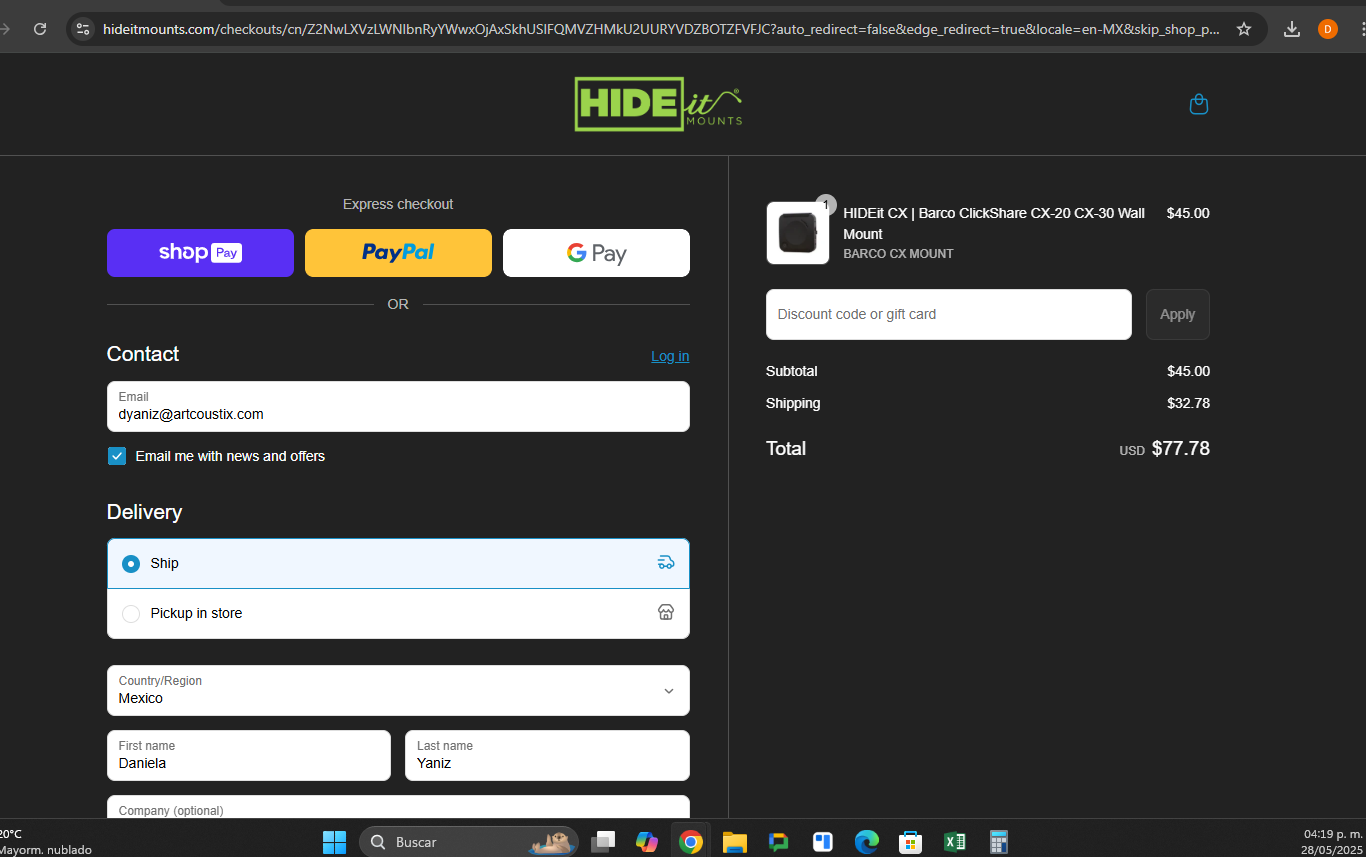Click the product thumbnail image
The width and height of the screenshot is (1366, 857).
(x=798, y=233)
